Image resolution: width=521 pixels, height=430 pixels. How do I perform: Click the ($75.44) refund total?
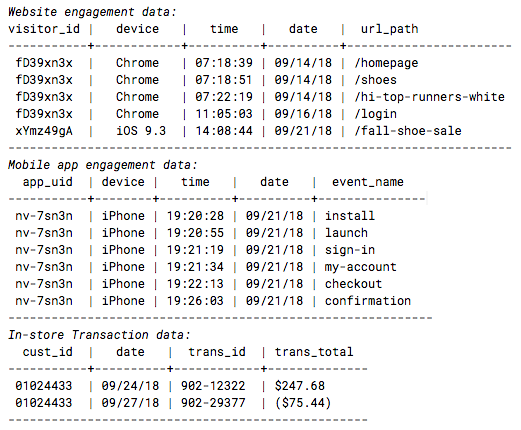tap(303, 403)
